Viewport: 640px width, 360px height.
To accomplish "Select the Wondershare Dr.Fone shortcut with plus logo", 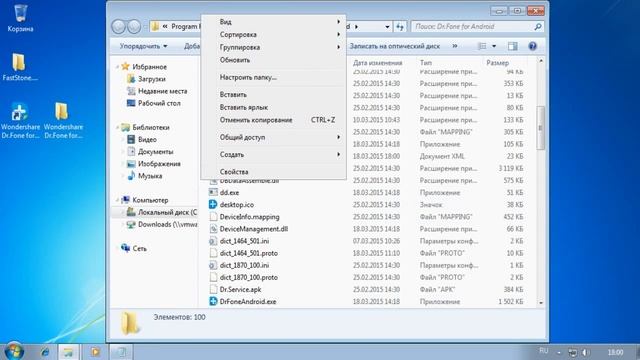I will click(20, 120).
